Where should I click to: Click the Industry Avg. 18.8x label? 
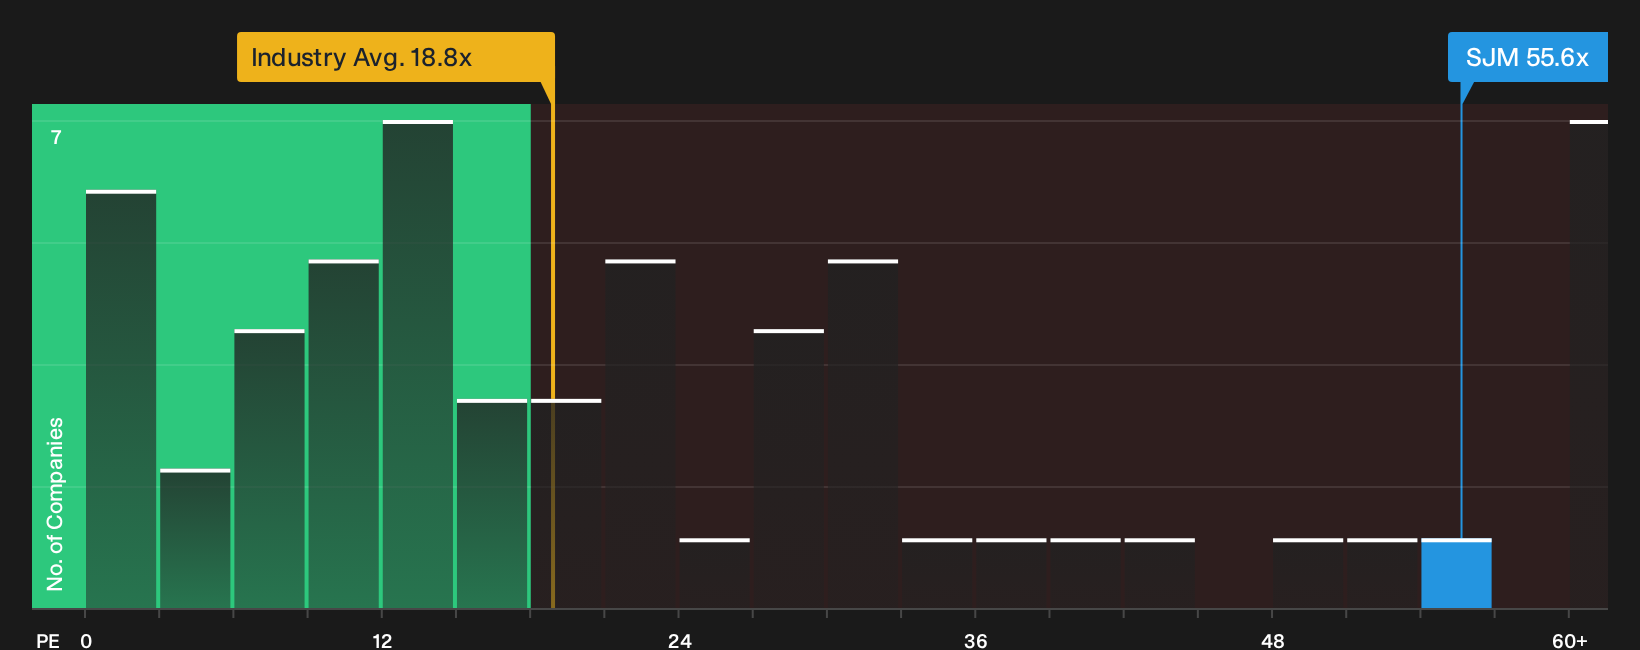click(x=395, y=57)
